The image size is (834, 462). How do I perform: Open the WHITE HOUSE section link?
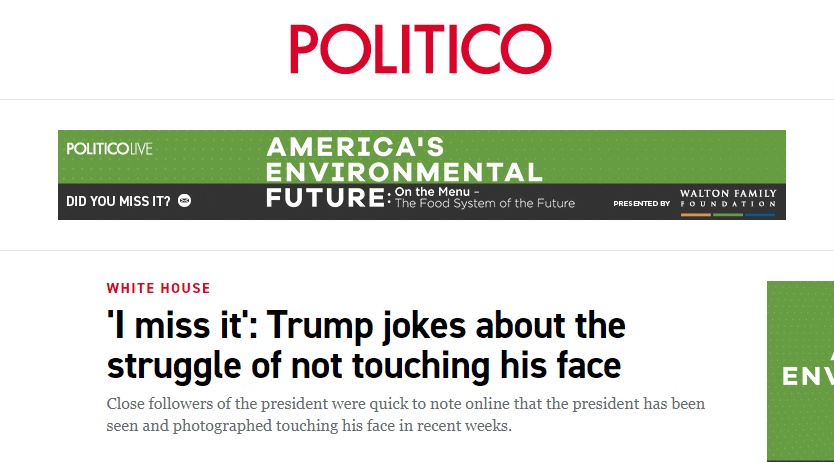pos(158,288)
